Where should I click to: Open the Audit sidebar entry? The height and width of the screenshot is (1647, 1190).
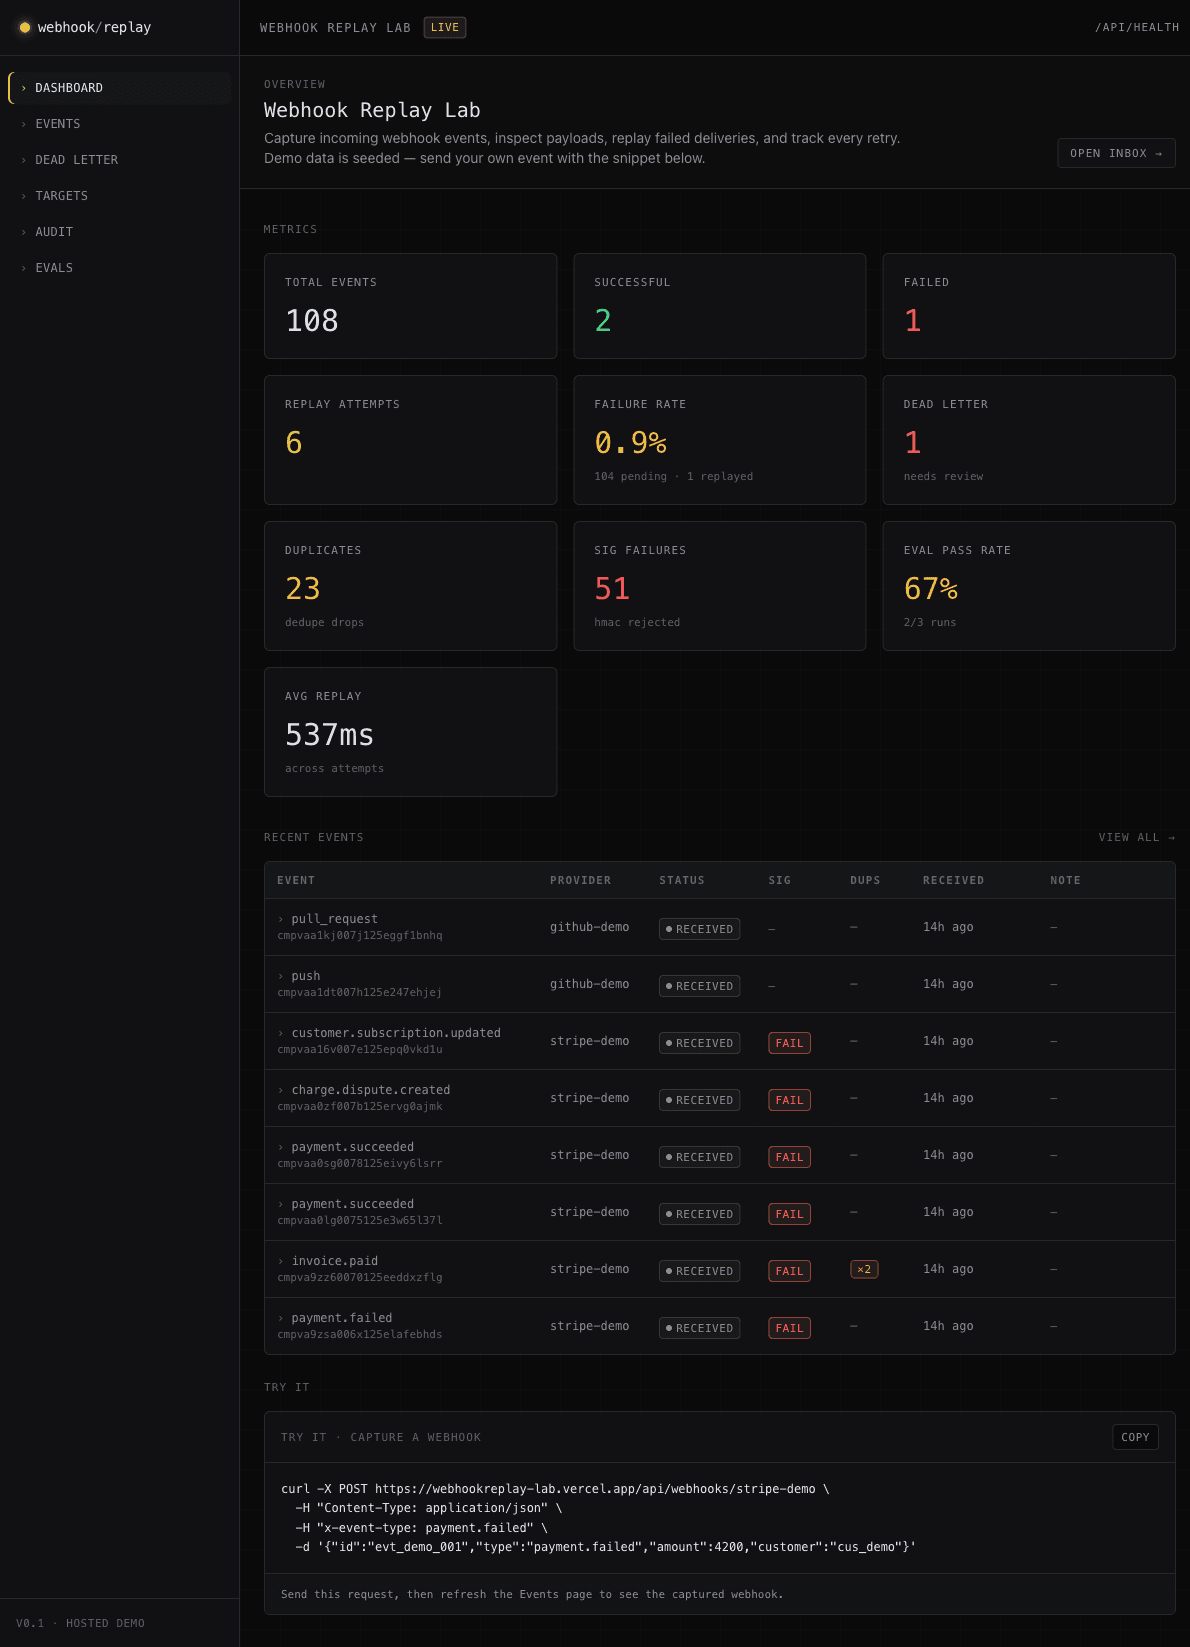pos(120,232)
